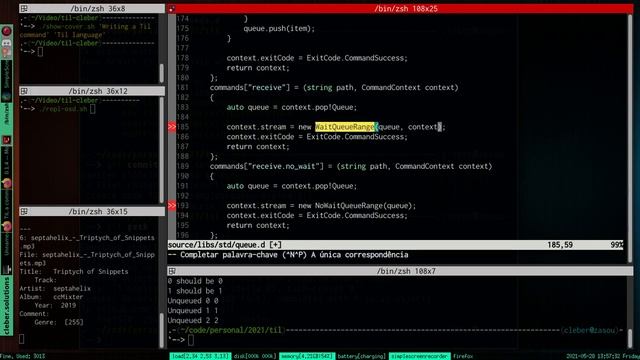The height and width of the screenshot is (360, 640).
Task: Click the Title: Triptych of Snippets line
Action: pos(74,271)
